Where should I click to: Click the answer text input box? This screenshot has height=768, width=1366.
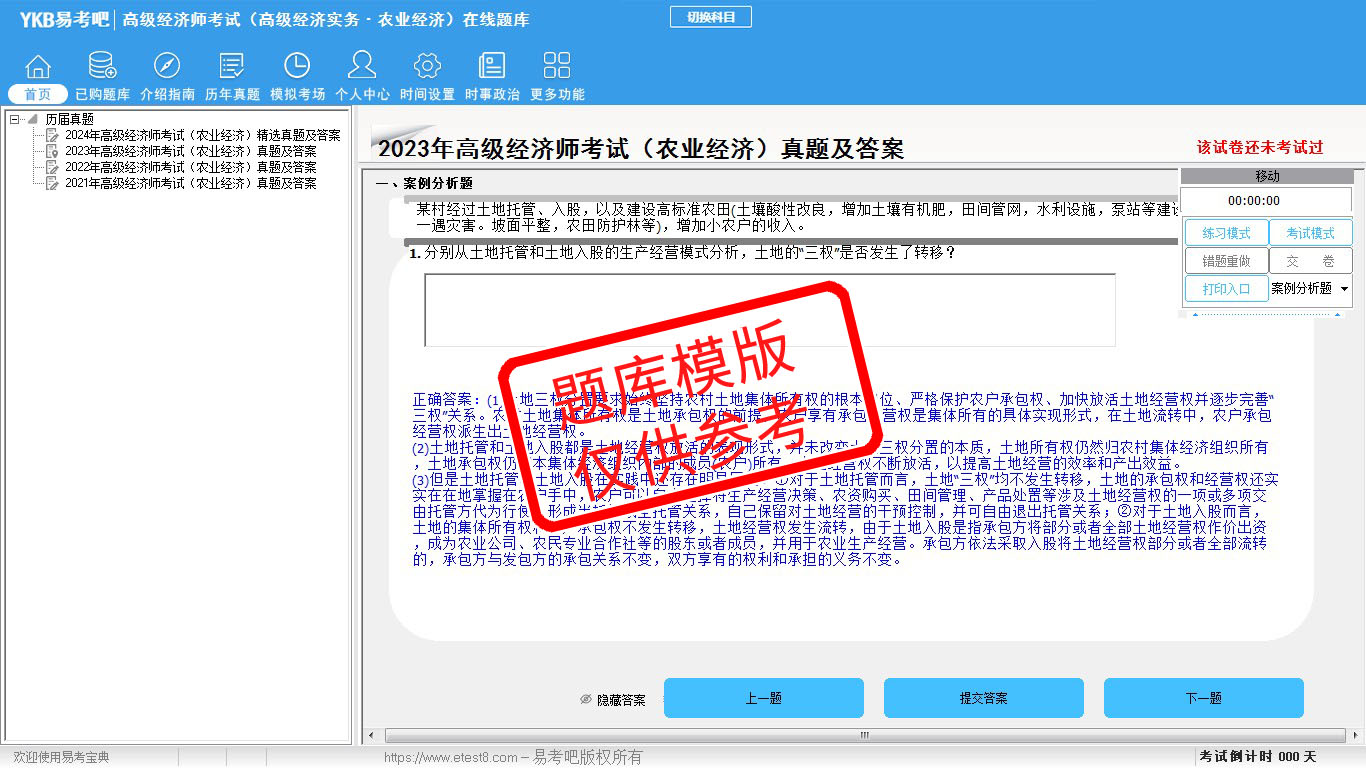tap(769, 310)
